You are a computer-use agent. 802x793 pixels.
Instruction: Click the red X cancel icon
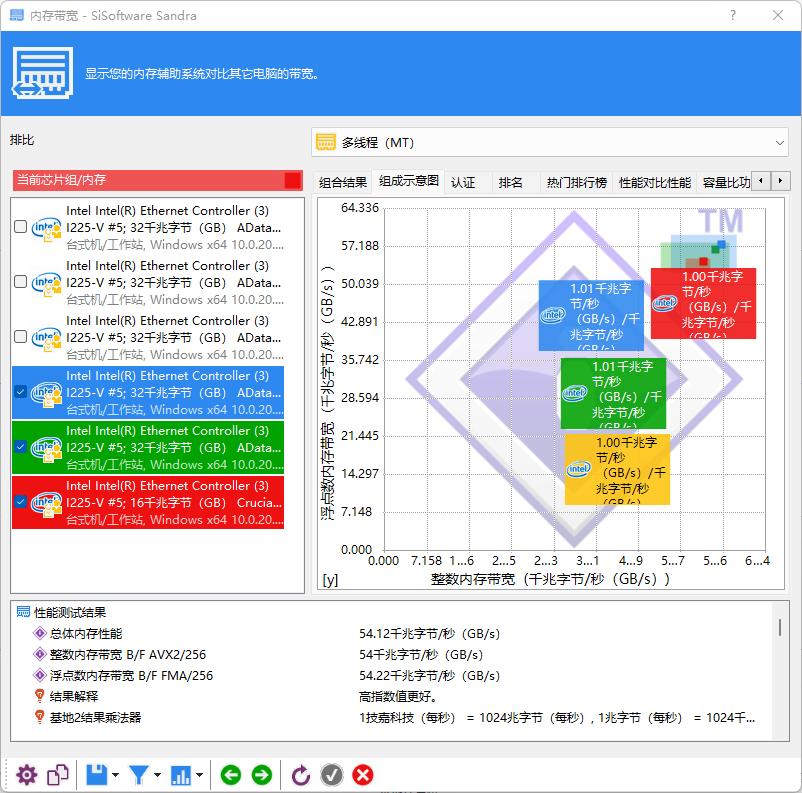[x=363, y=775]
